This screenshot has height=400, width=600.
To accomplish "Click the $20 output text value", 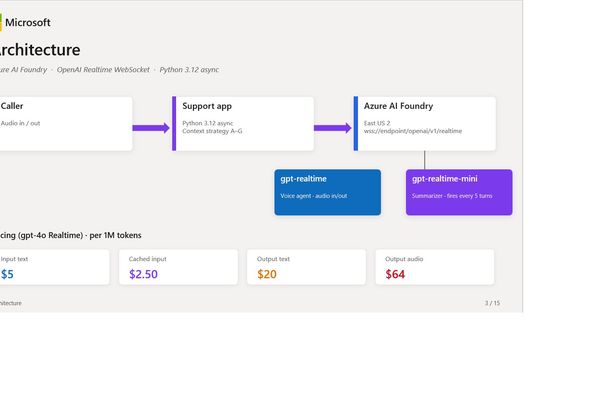I will point(267,274).
